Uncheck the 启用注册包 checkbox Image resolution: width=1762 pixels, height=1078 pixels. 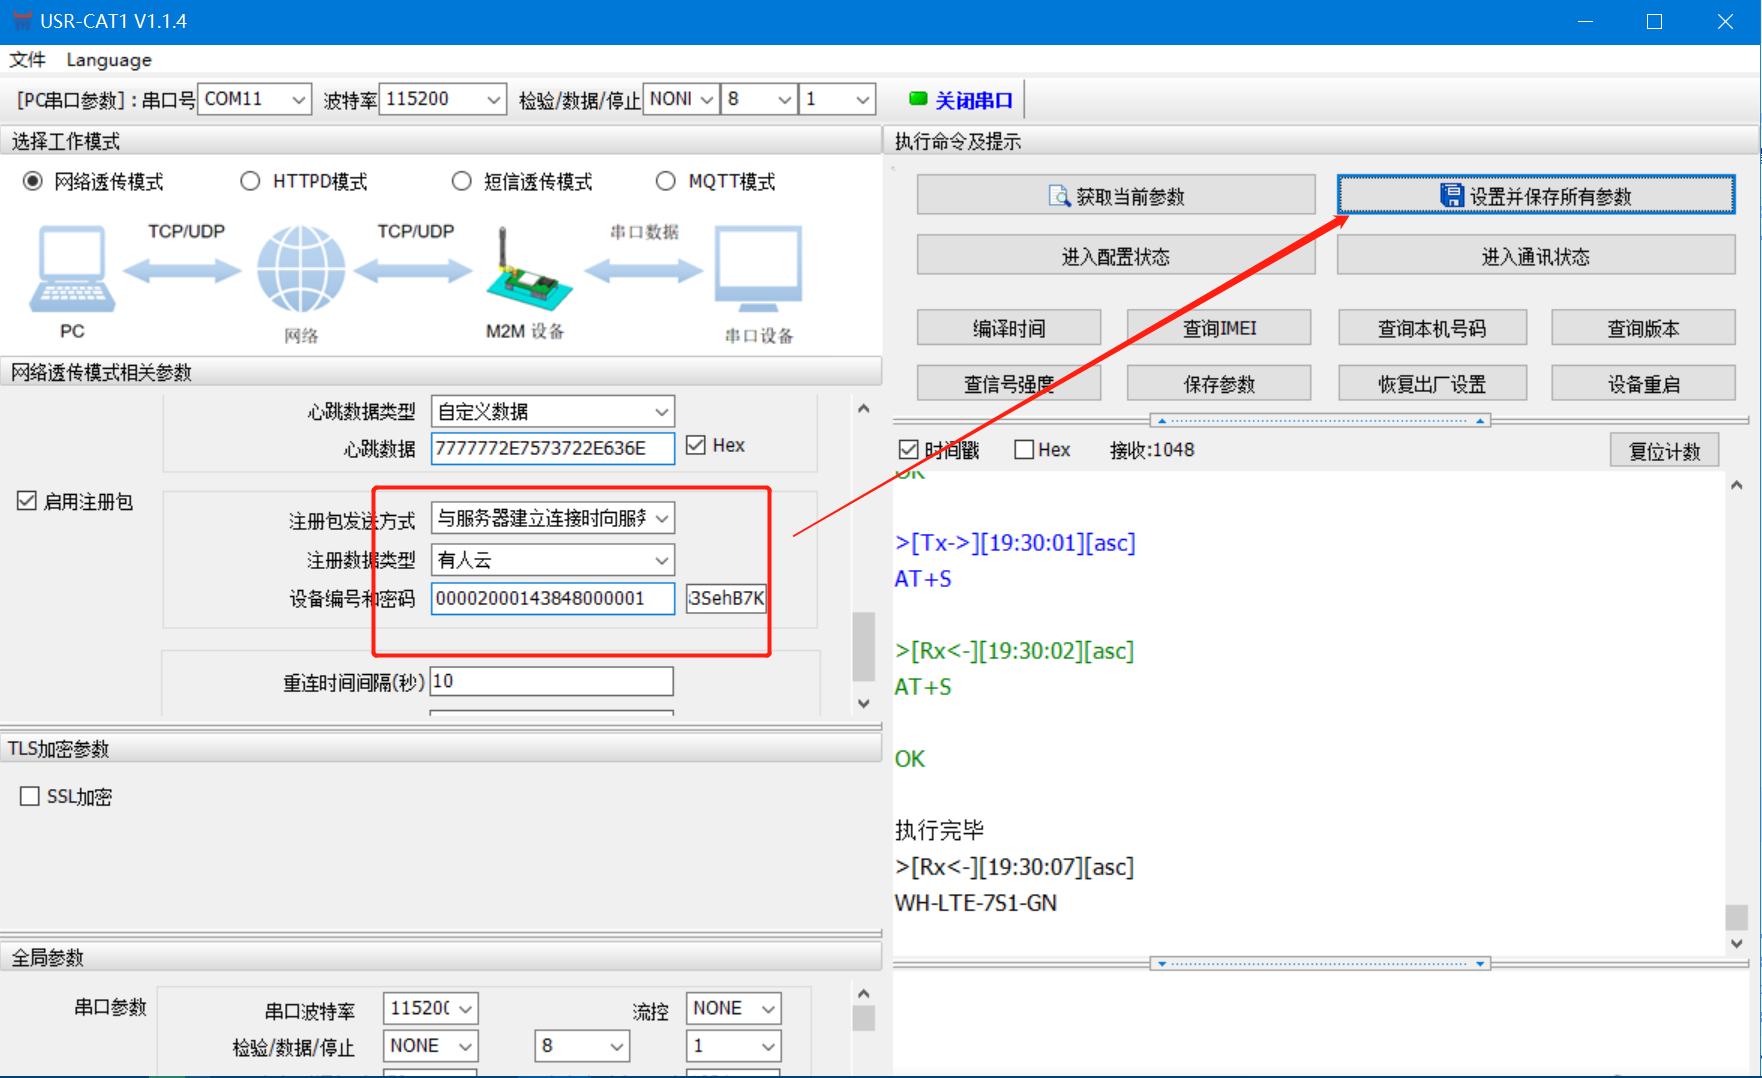click(27, 501)
